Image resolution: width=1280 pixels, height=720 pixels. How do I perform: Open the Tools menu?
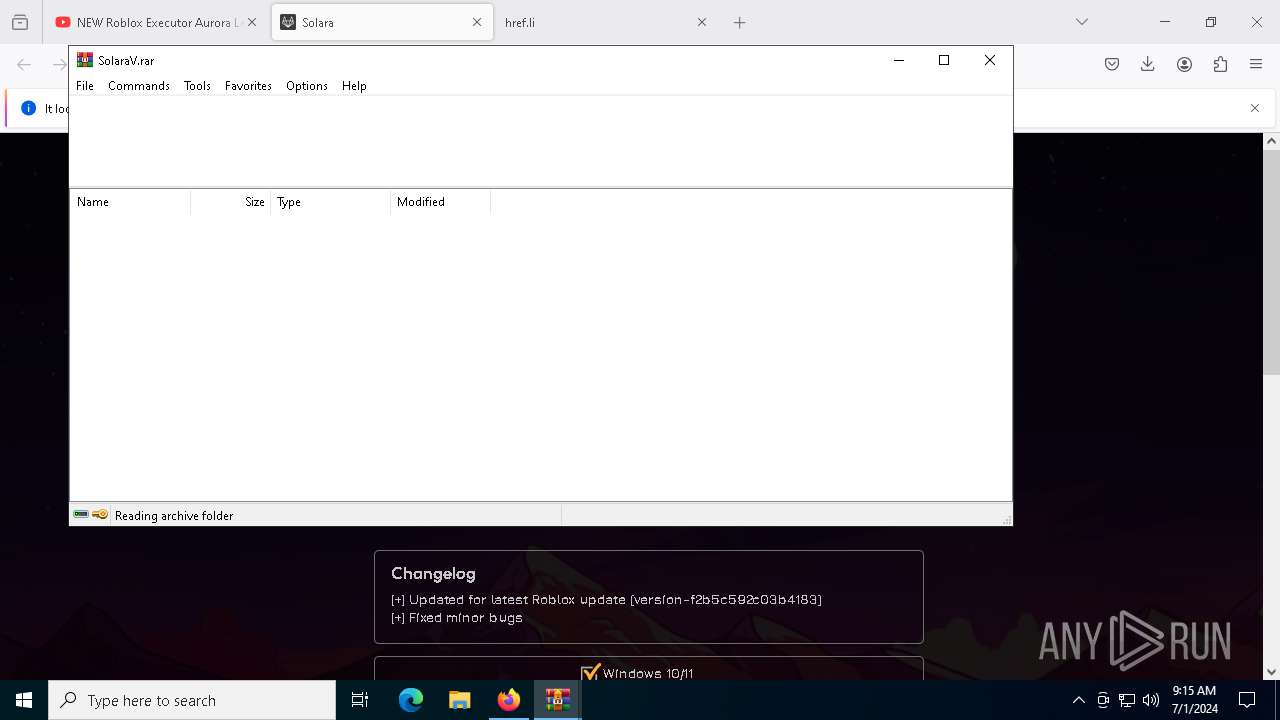[197, 86]
